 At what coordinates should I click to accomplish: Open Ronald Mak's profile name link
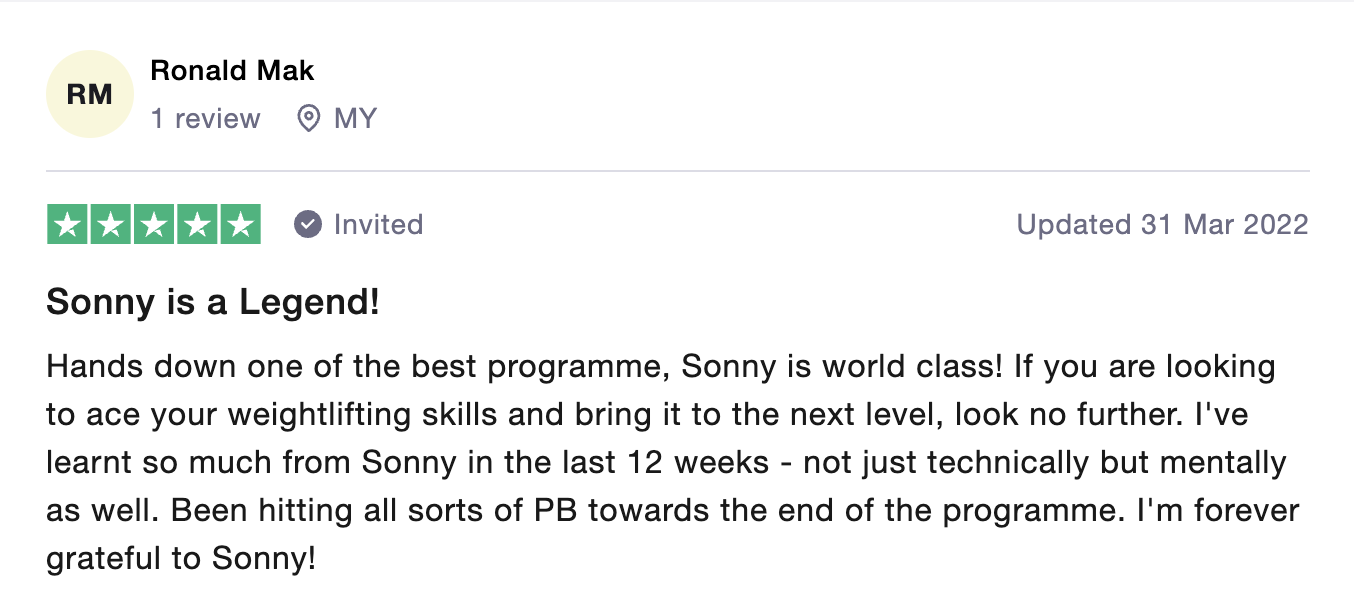[x=232, y=71]
